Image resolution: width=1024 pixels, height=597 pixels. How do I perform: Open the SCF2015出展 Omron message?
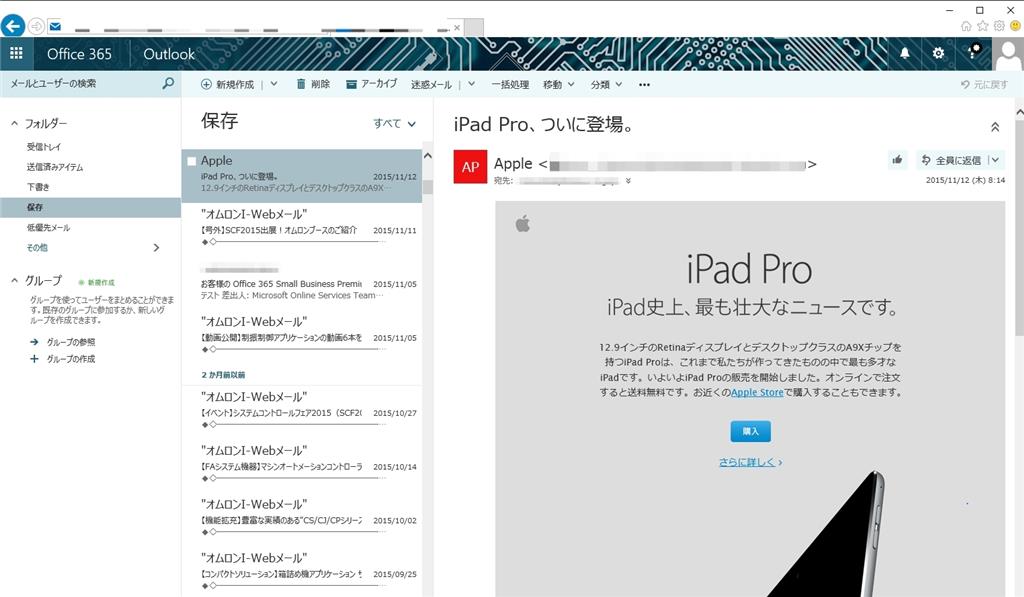[x=302, y=229]
